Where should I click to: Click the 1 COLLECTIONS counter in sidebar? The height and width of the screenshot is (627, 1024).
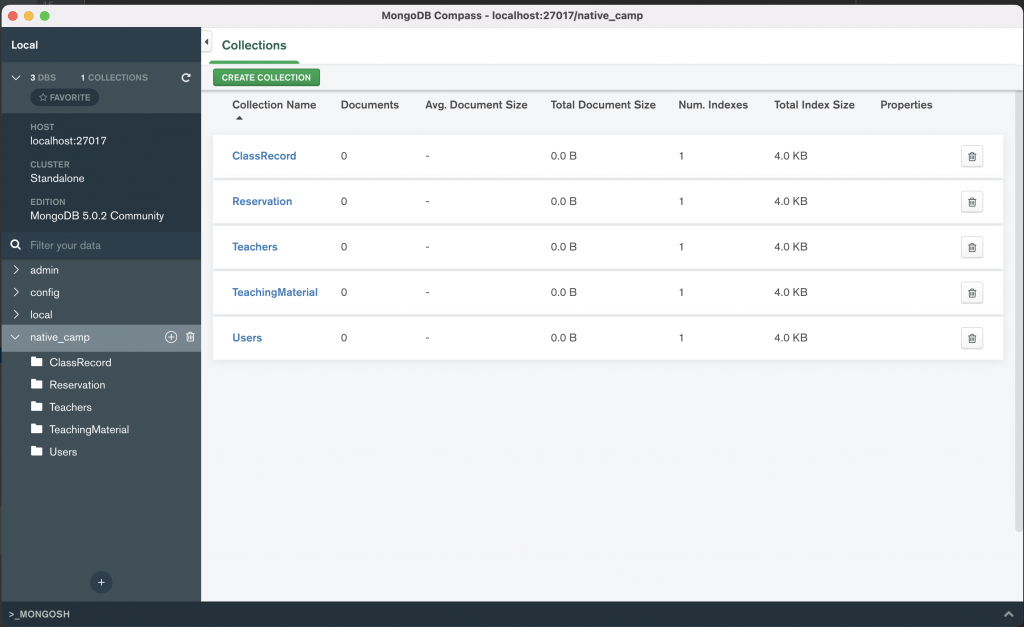coord(114,78)
